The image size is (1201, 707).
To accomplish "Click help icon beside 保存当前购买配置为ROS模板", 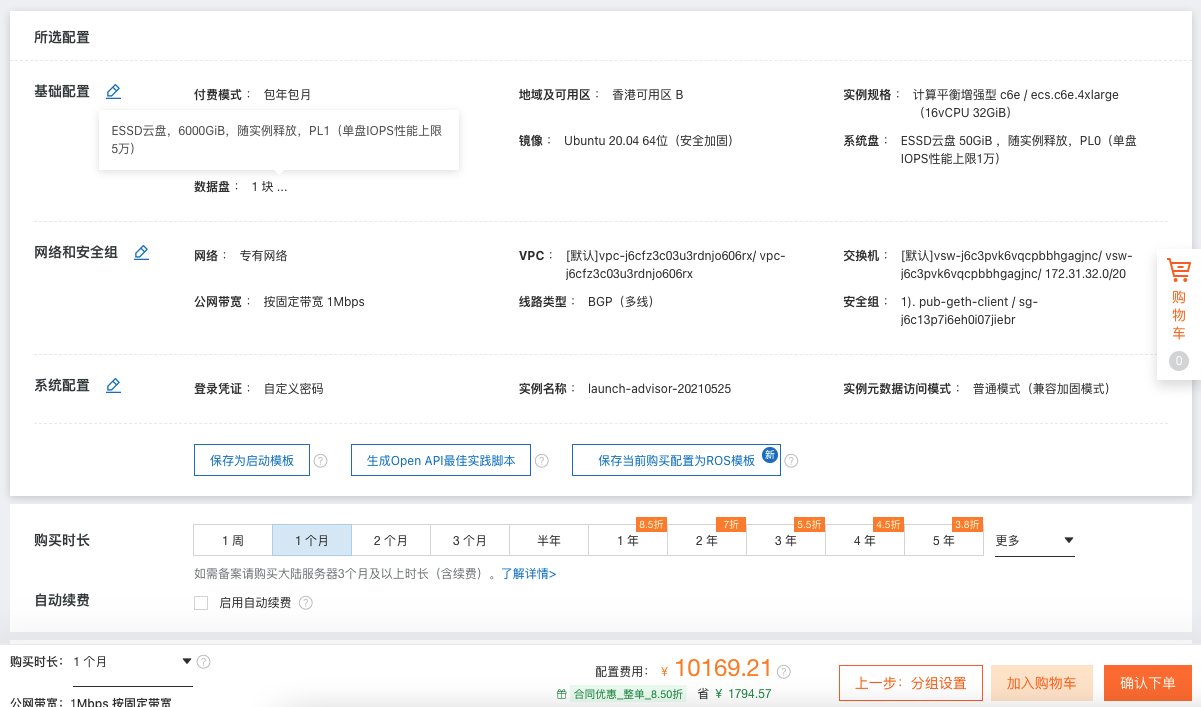I will (x=791, y=461).
